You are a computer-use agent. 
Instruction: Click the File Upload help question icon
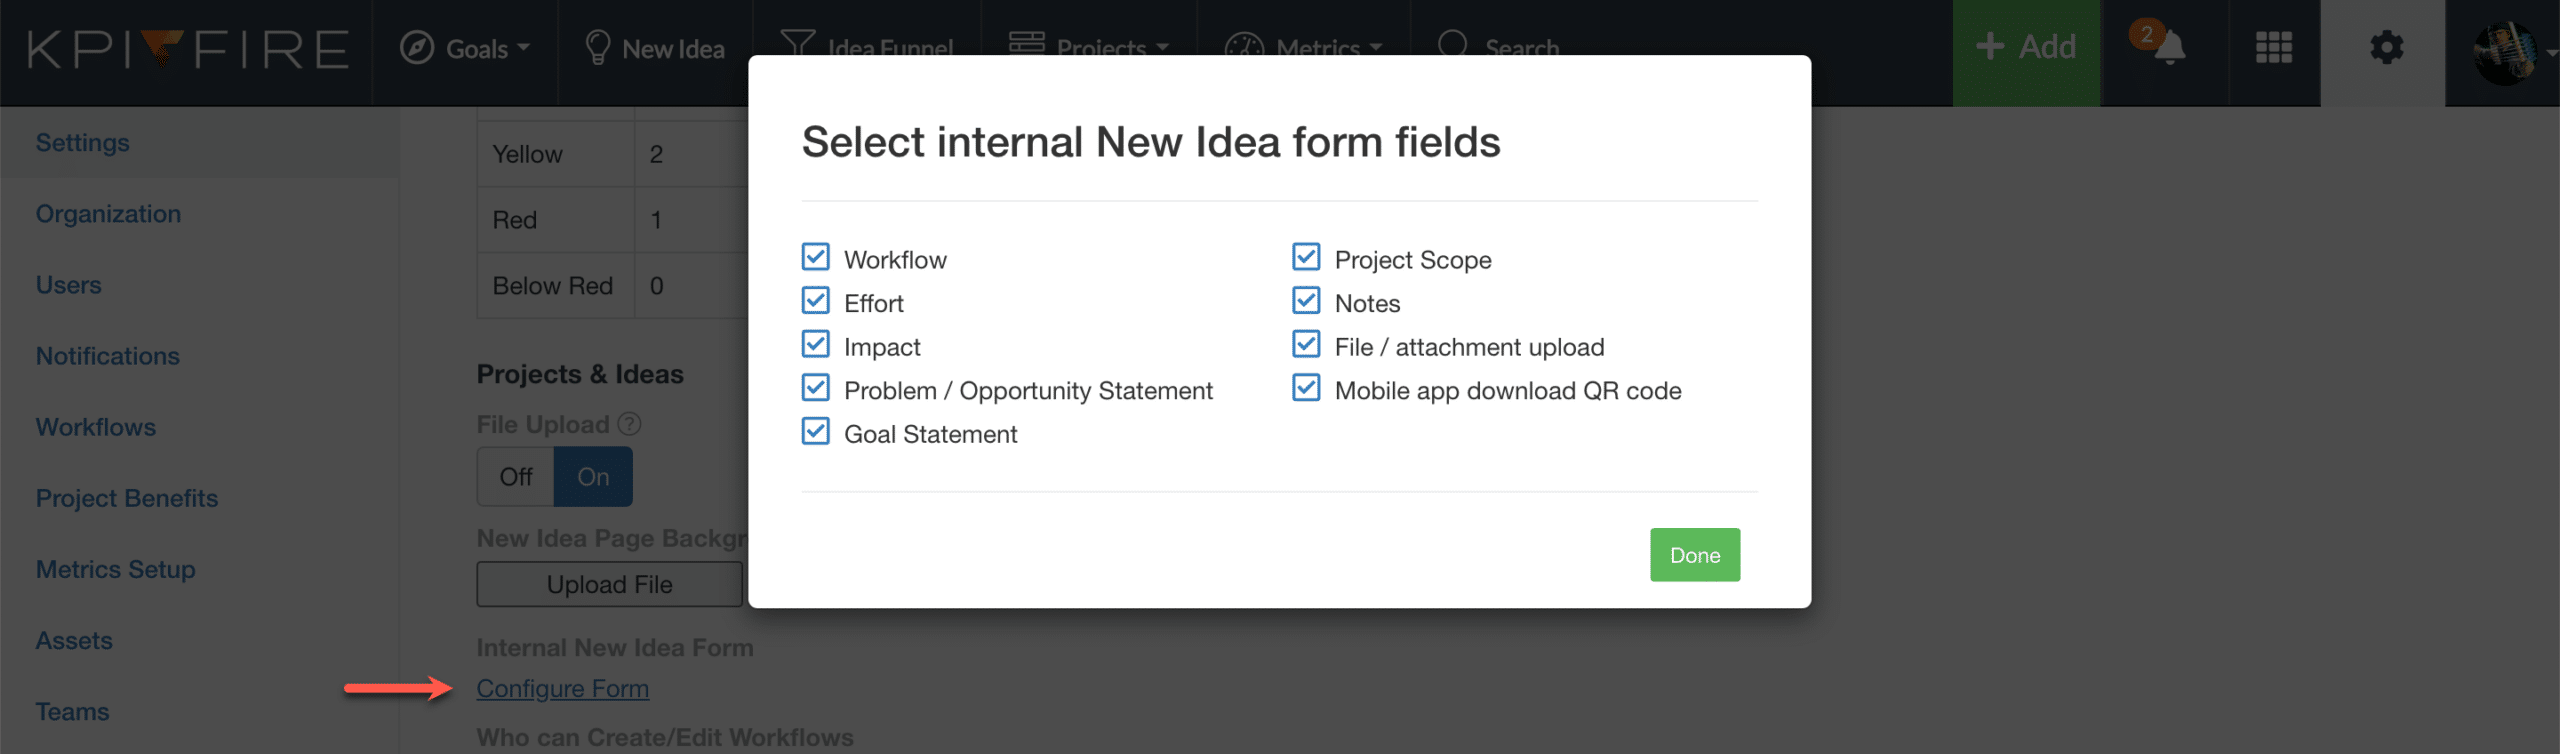pos(629,424)
